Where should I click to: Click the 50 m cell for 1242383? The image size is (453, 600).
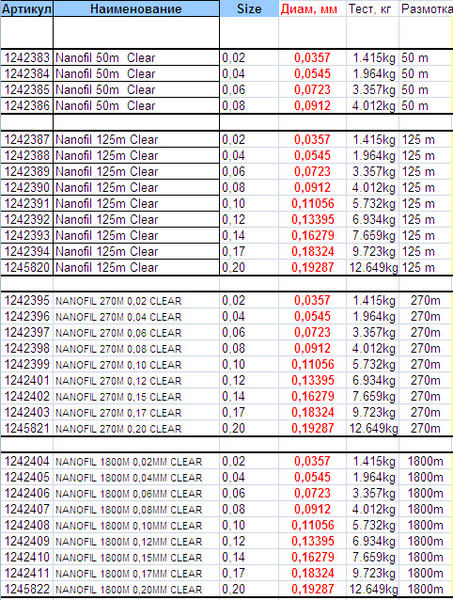[426, 58]
